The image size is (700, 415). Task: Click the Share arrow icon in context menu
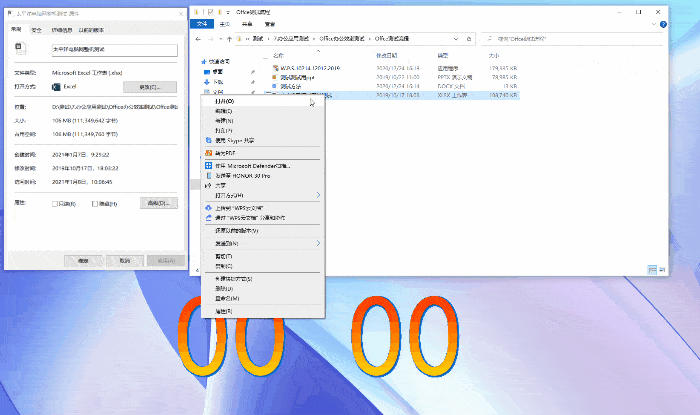[208, 185]
